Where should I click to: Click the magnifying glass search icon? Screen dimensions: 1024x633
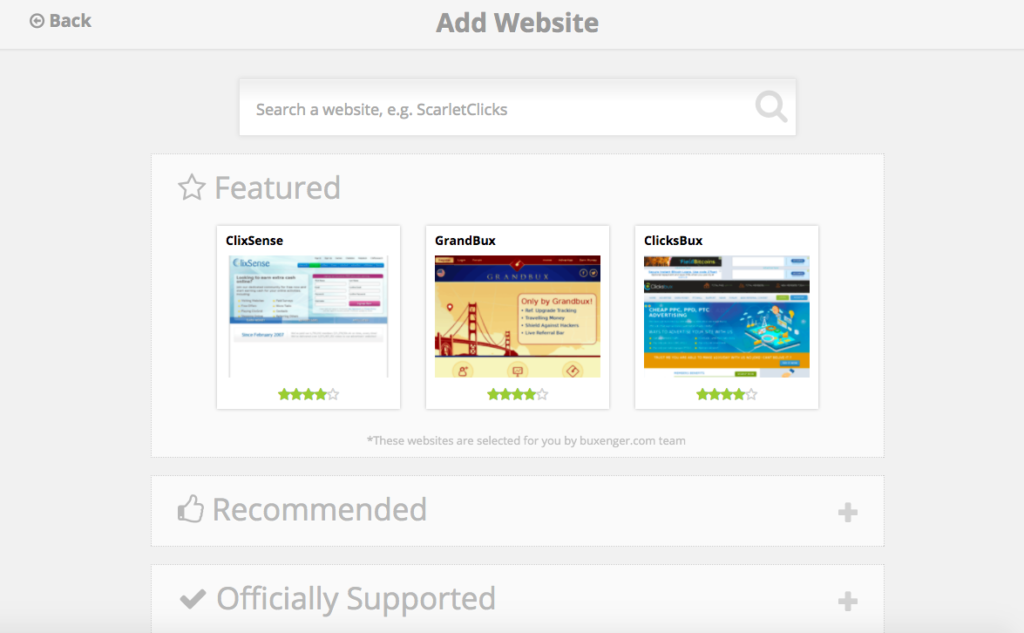(x=771, y=106)
